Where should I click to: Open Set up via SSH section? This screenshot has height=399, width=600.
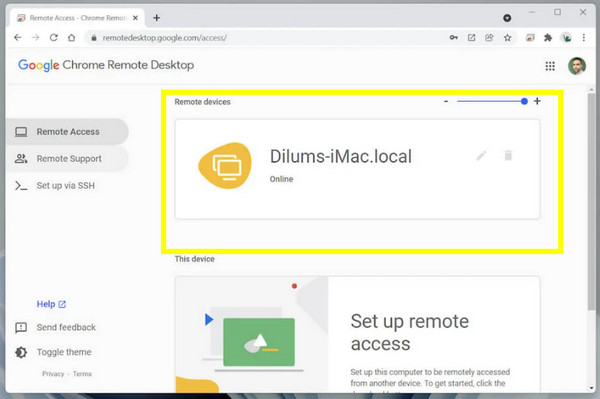[x=54, y=186]
